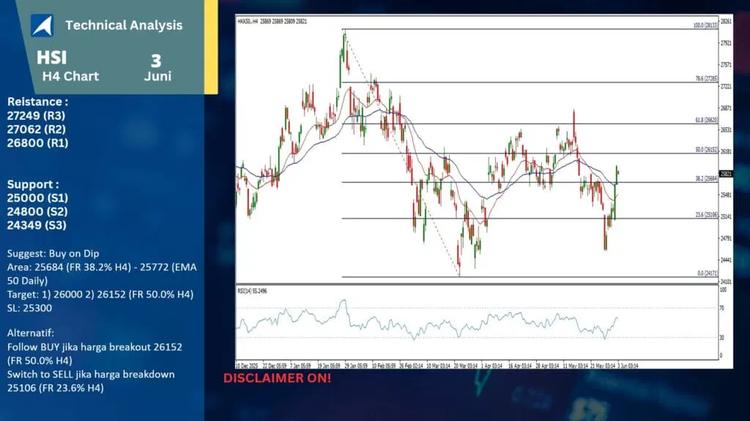Click the 10 Feb date on time axis
Screen dimensions: 750x421
click(384, 366)
